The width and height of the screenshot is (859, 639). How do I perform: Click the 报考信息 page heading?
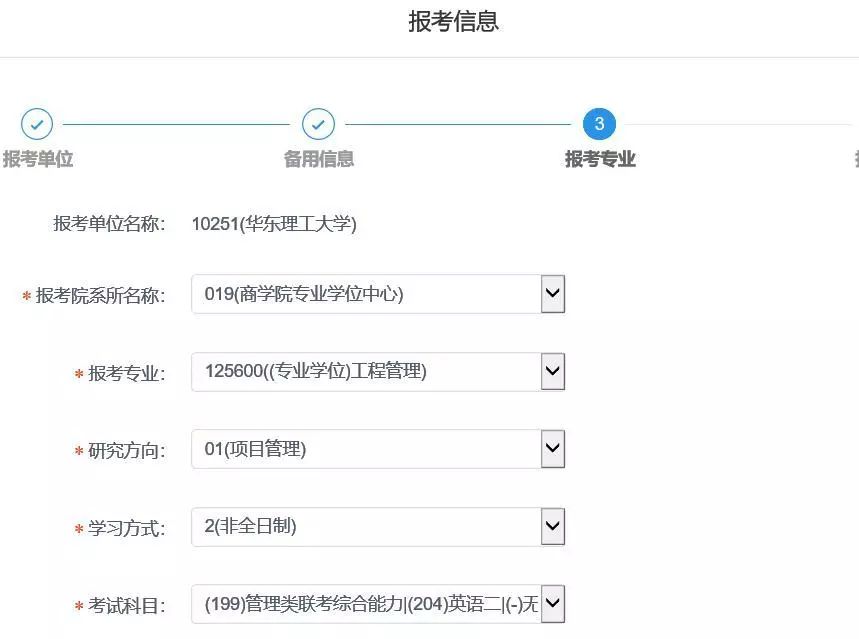[453, 21]
